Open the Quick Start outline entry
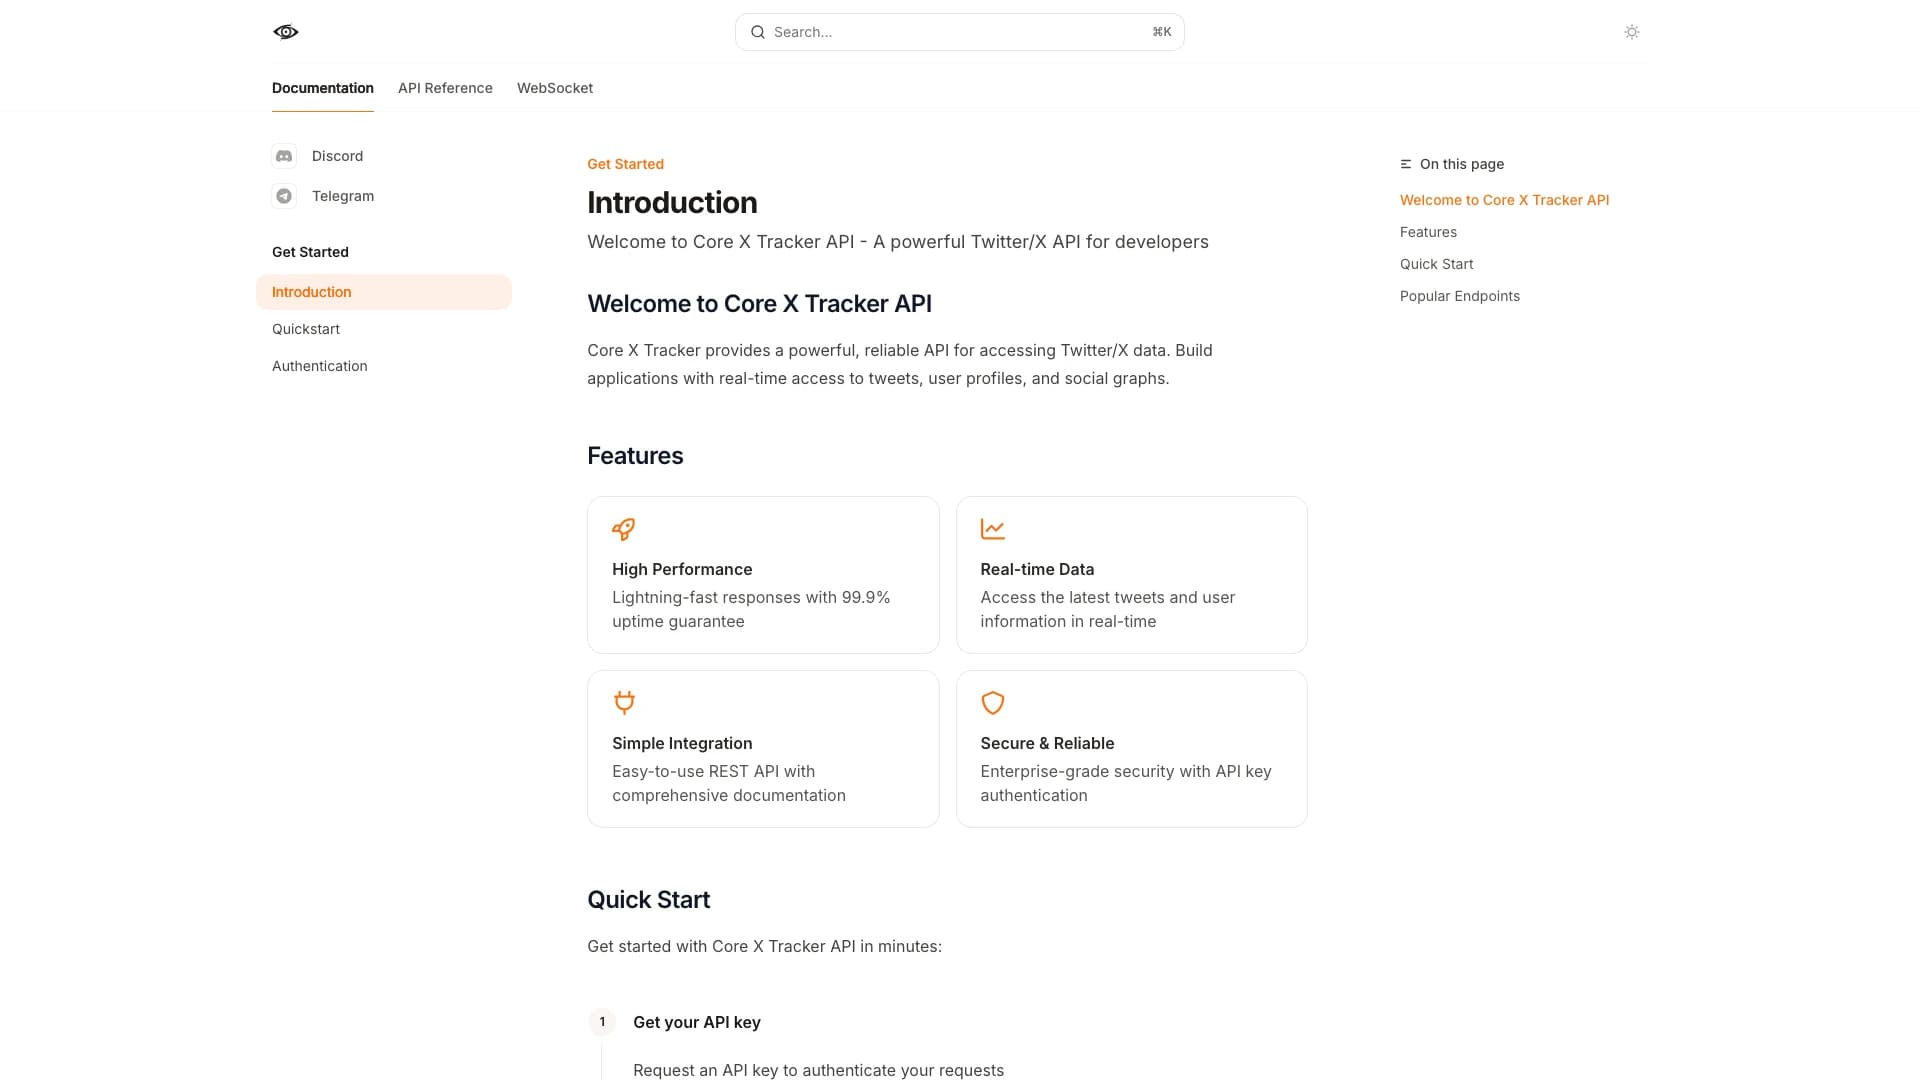The height and width of the screenshot is (1080, 1920). click(x=1436, y=263)
